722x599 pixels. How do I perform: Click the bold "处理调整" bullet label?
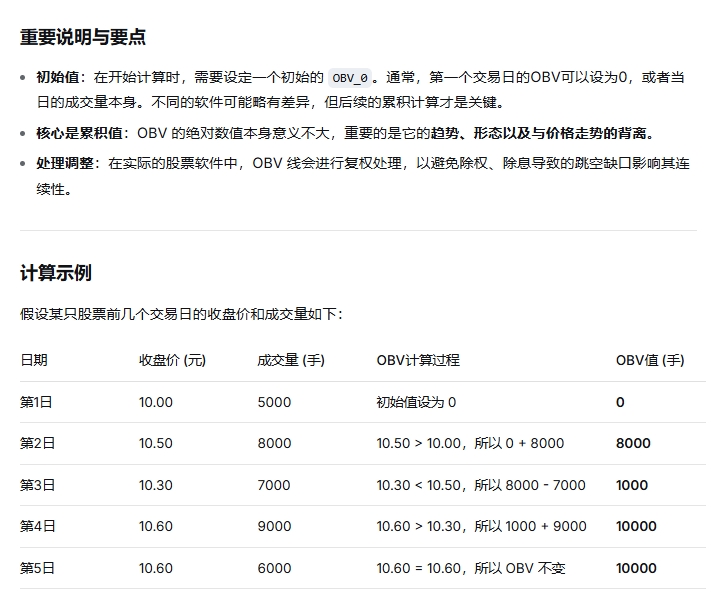tap(67, 163)
